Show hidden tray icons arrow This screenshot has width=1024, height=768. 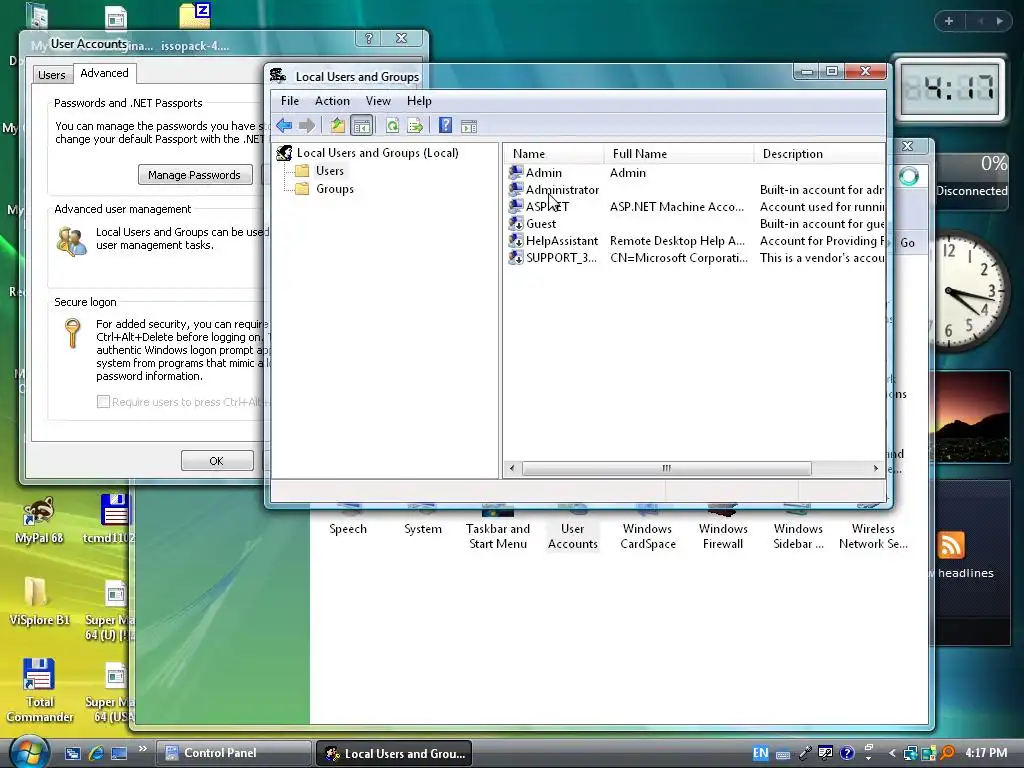(x=891, y=753)
